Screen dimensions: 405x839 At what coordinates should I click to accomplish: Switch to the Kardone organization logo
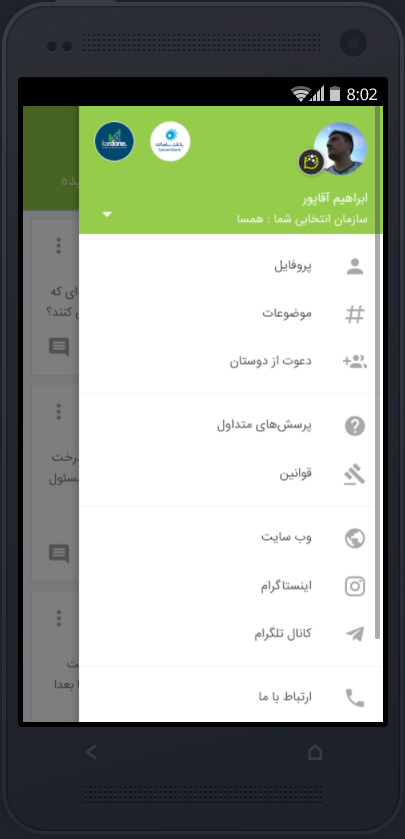point(114,141)
